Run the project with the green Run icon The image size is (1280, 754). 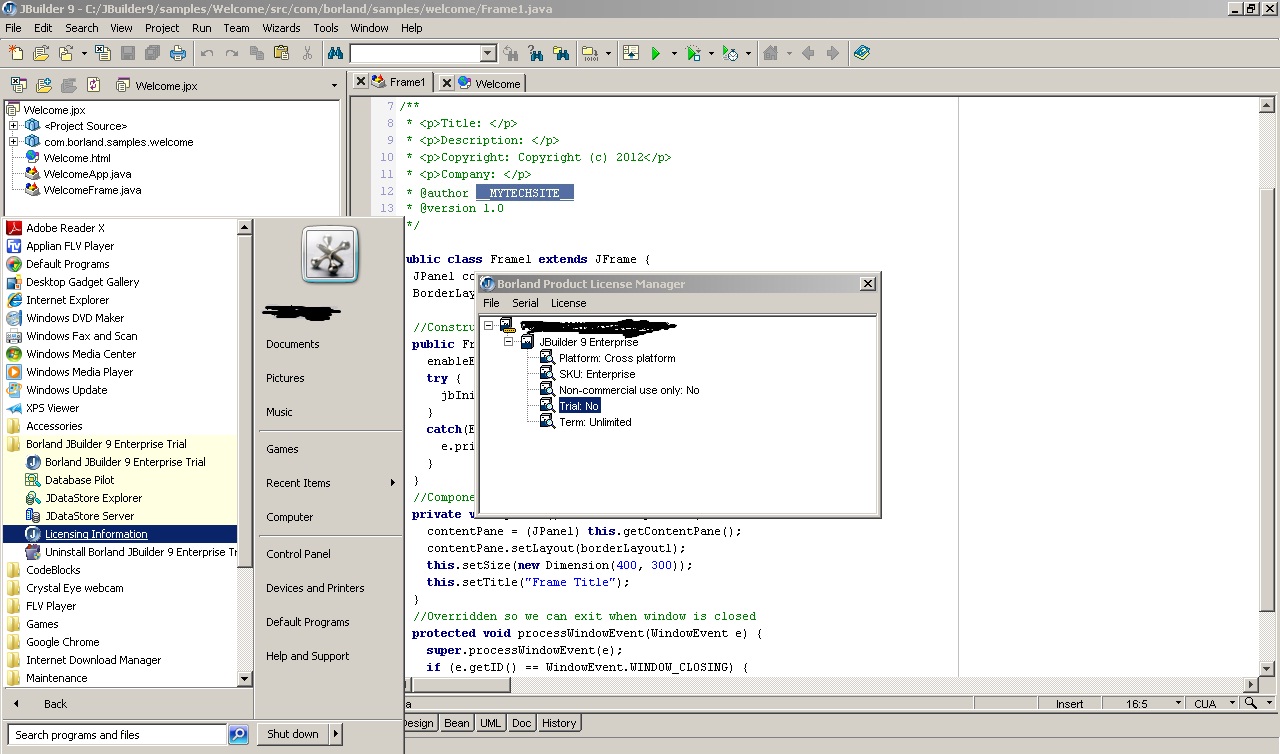[x=655, y=53]
